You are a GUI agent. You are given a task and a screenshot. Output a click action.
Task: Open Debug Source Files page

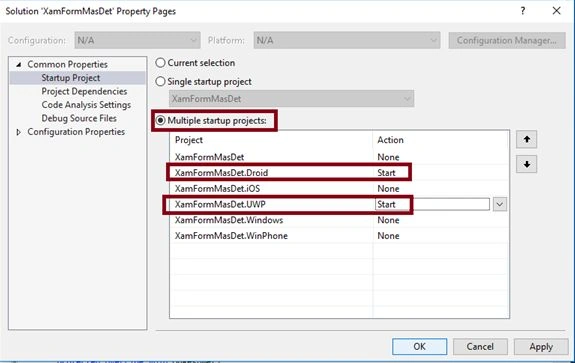click(79, 118)
